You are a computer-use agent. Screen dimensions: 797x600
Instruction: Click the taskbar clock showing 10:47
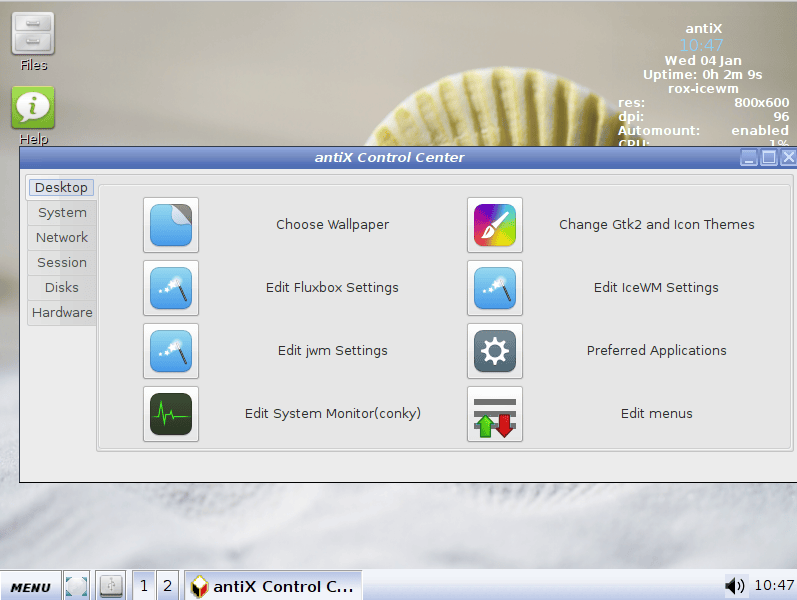click(774, 586)
